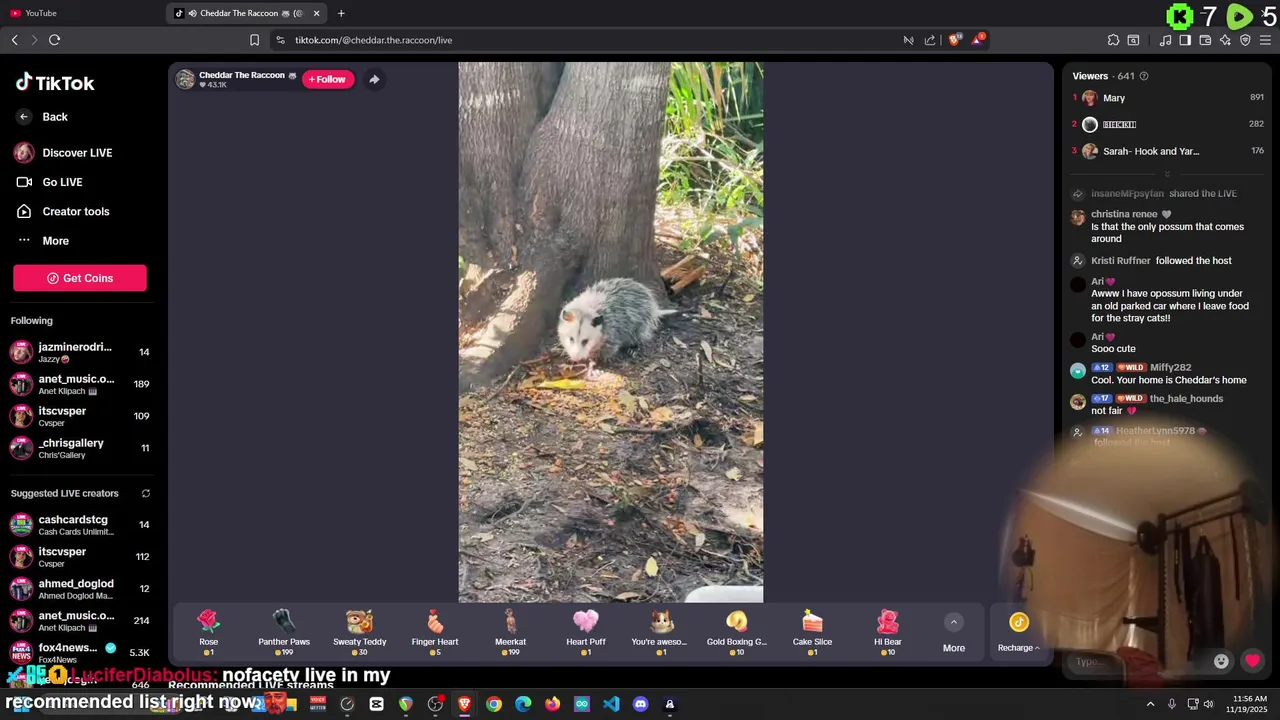Navigate back in browser
1280x720 pixels.
pos(14,40)
